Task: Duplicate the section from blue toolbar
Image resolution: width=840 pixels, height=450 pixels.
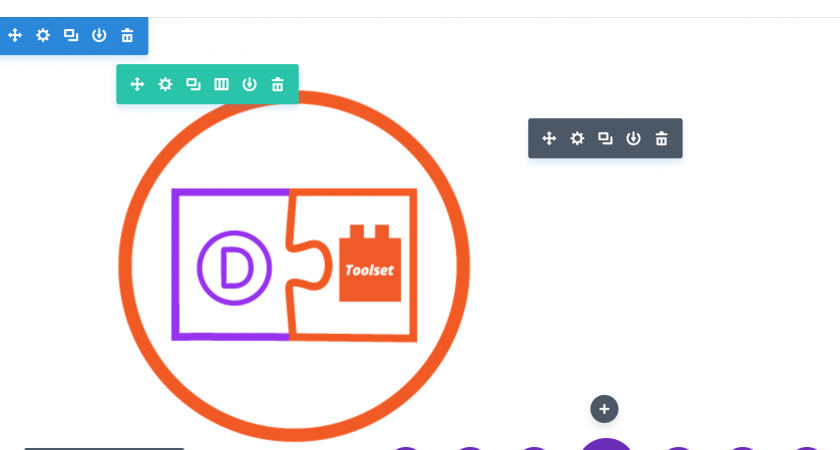Action: [x=71, y=35]
